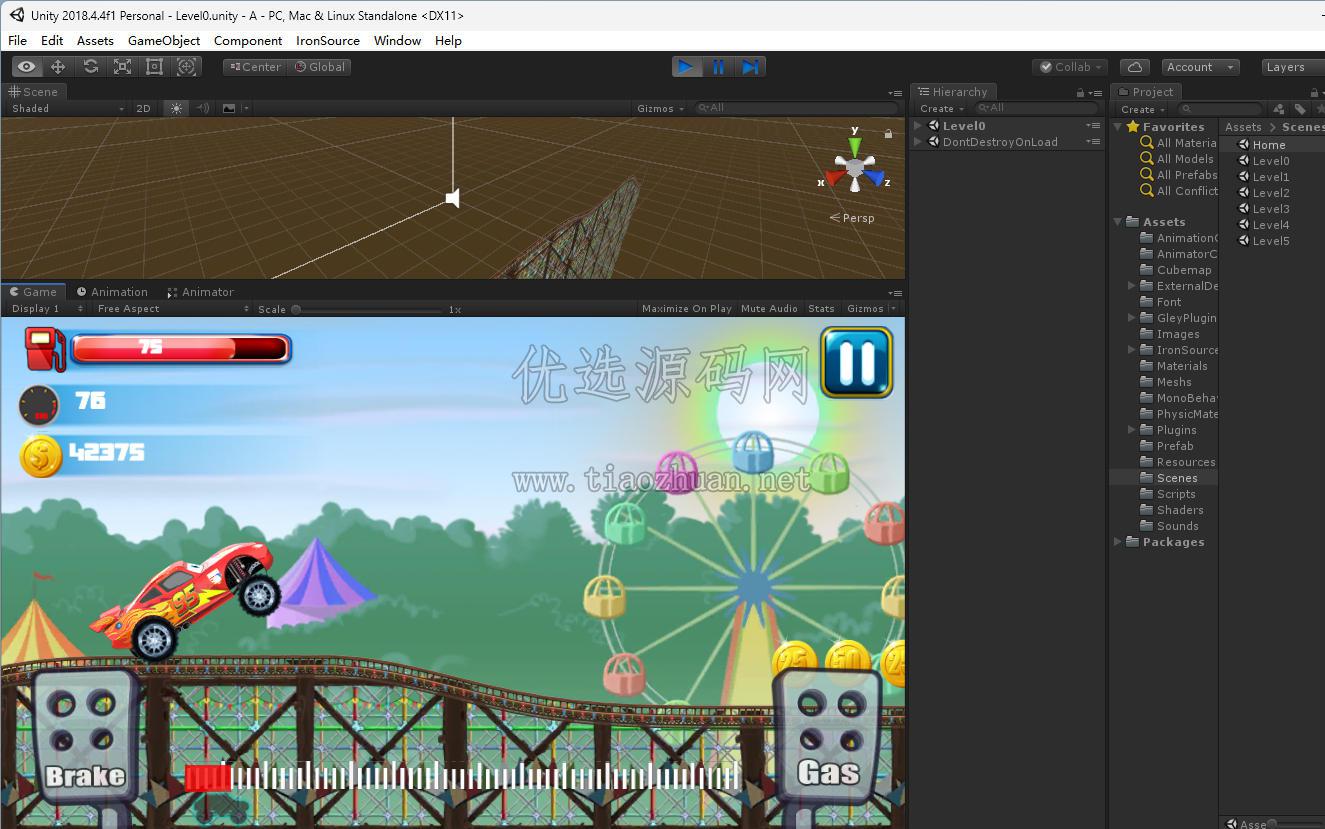Screen dimensions: 1325x829
Task: Toggle Mute Audio in Game view
Action: click(x=769, y=309)
